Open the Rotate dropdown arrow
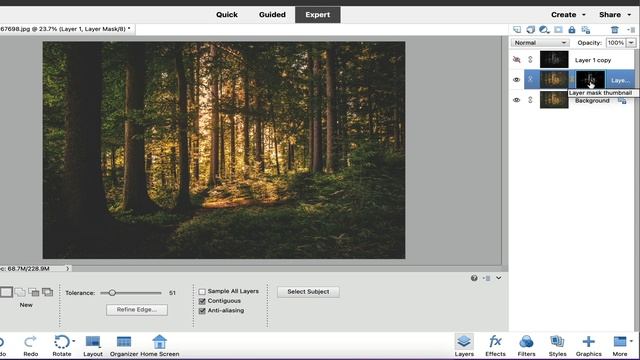Viewport: 640px width, 360px height. click(74, 341)
